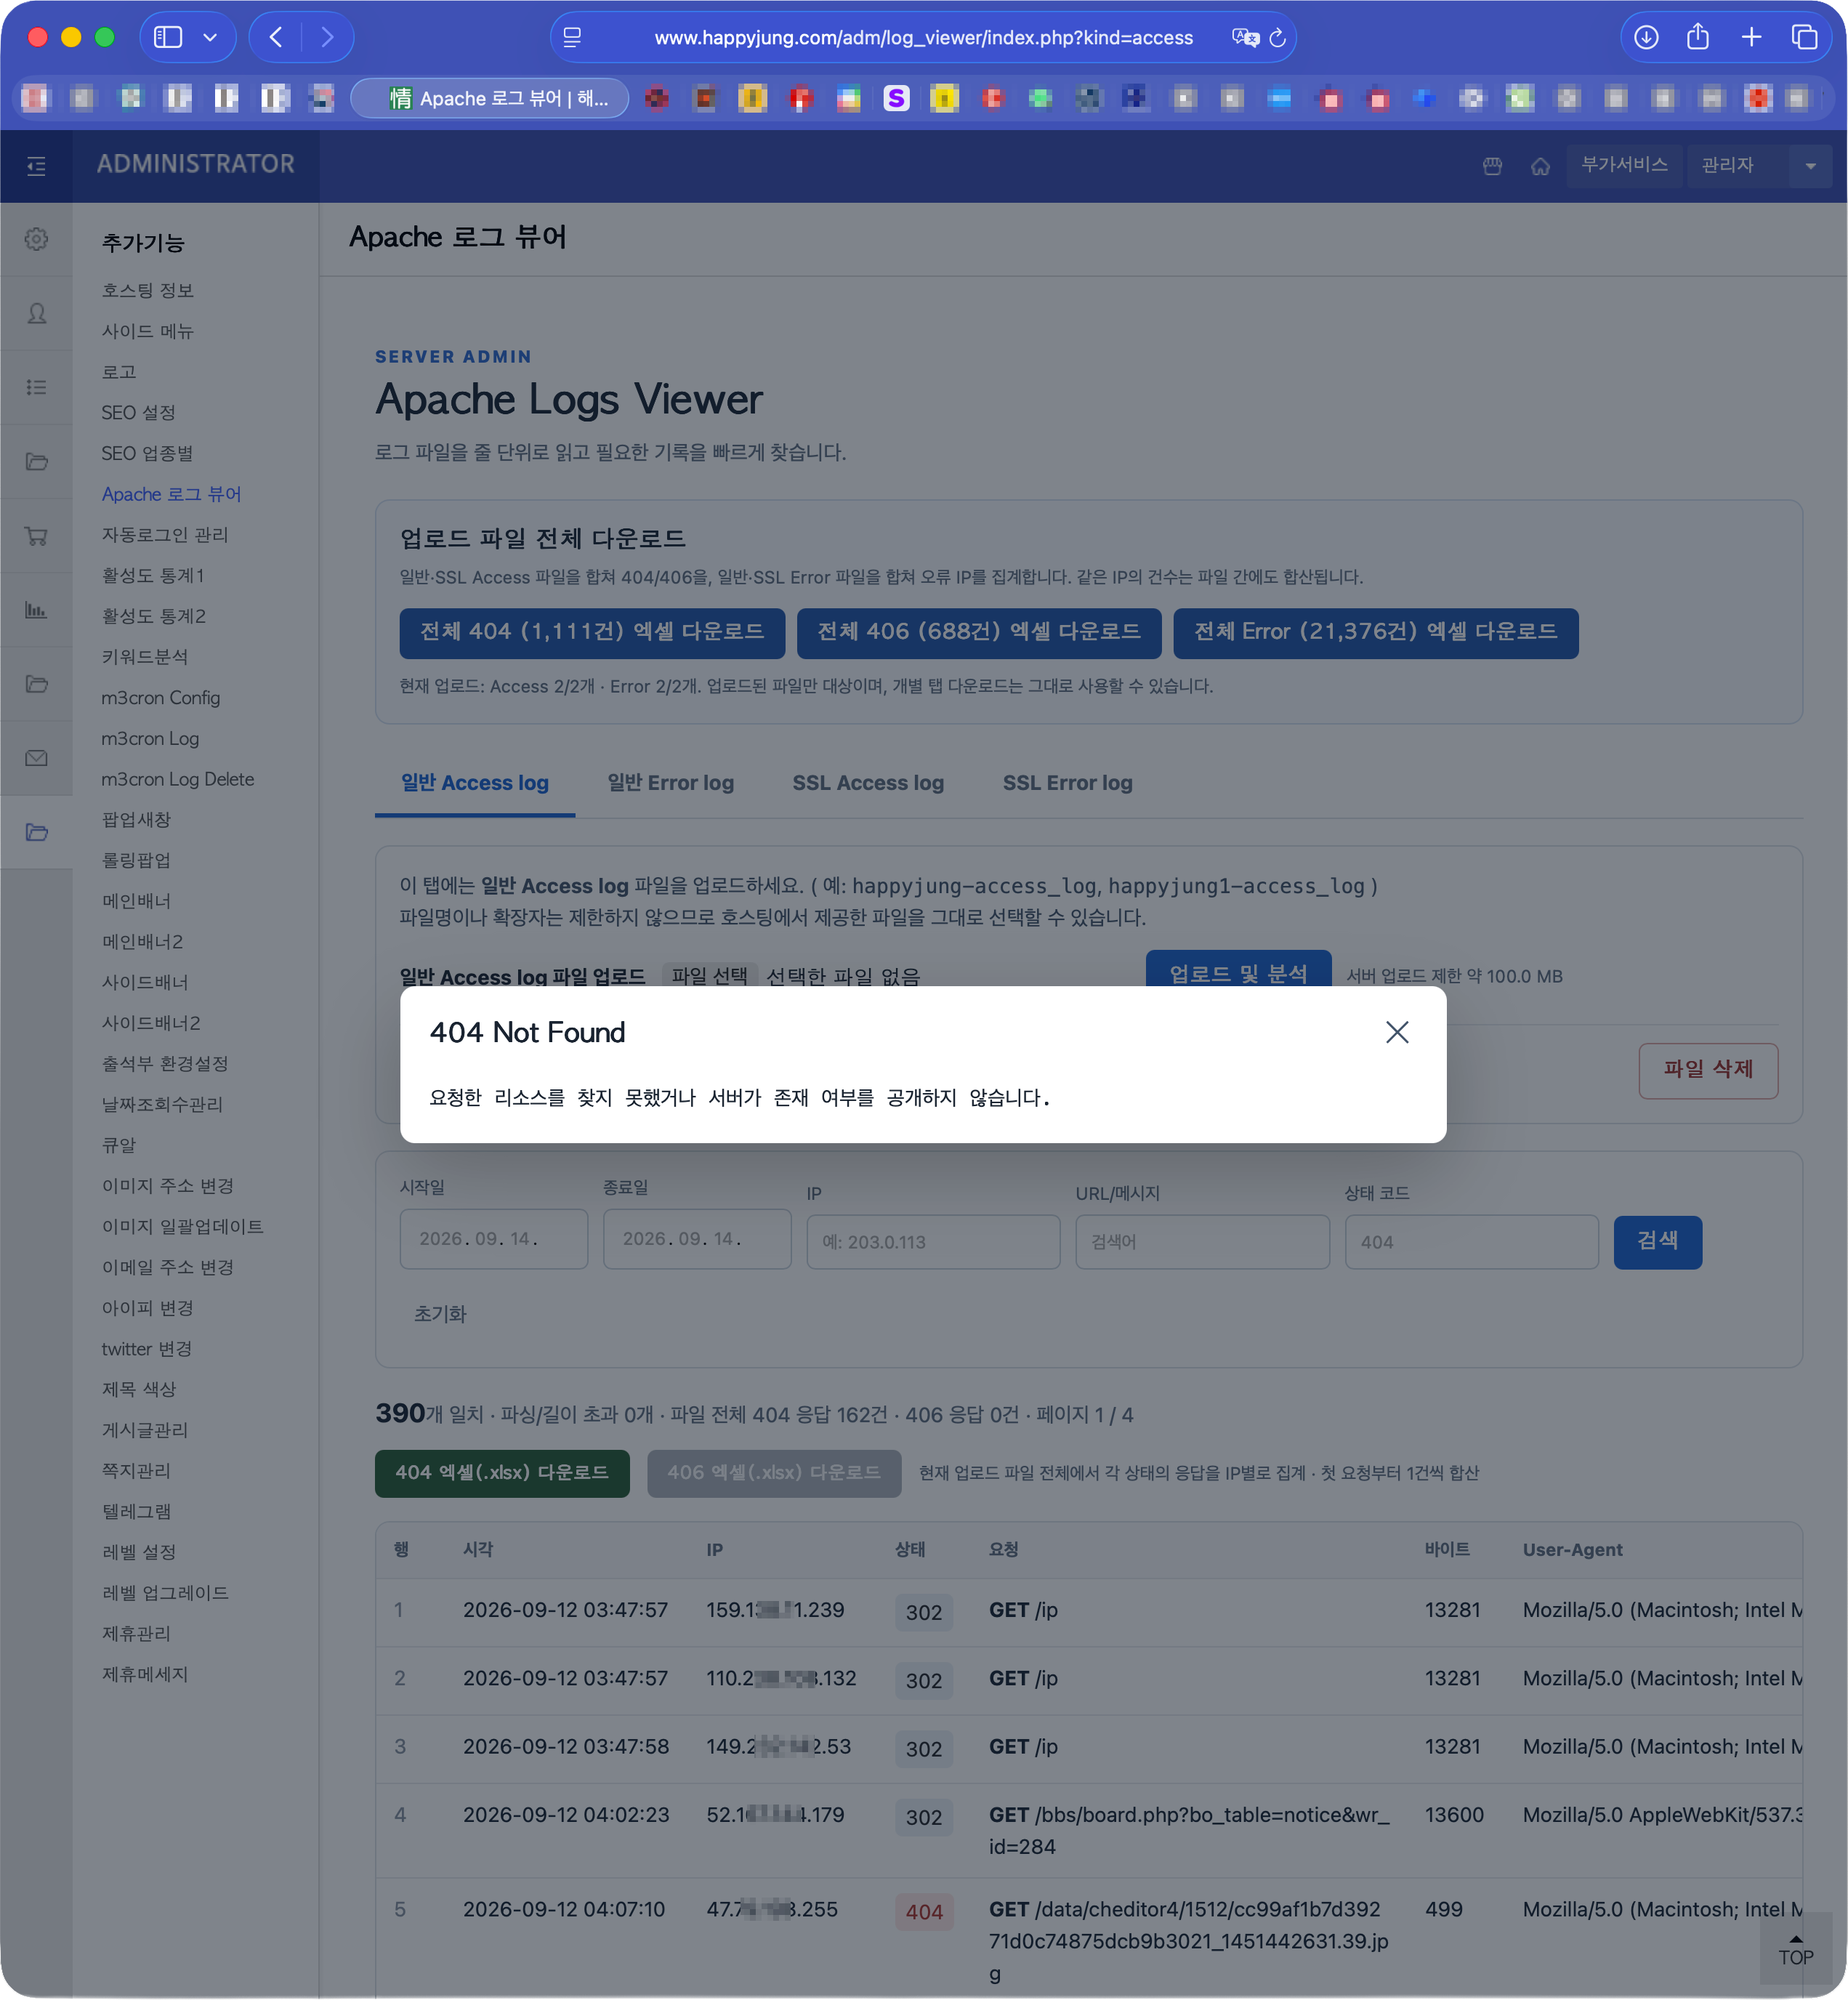
Task: Open the Safari downloads icon
Action: [1646, 37]
